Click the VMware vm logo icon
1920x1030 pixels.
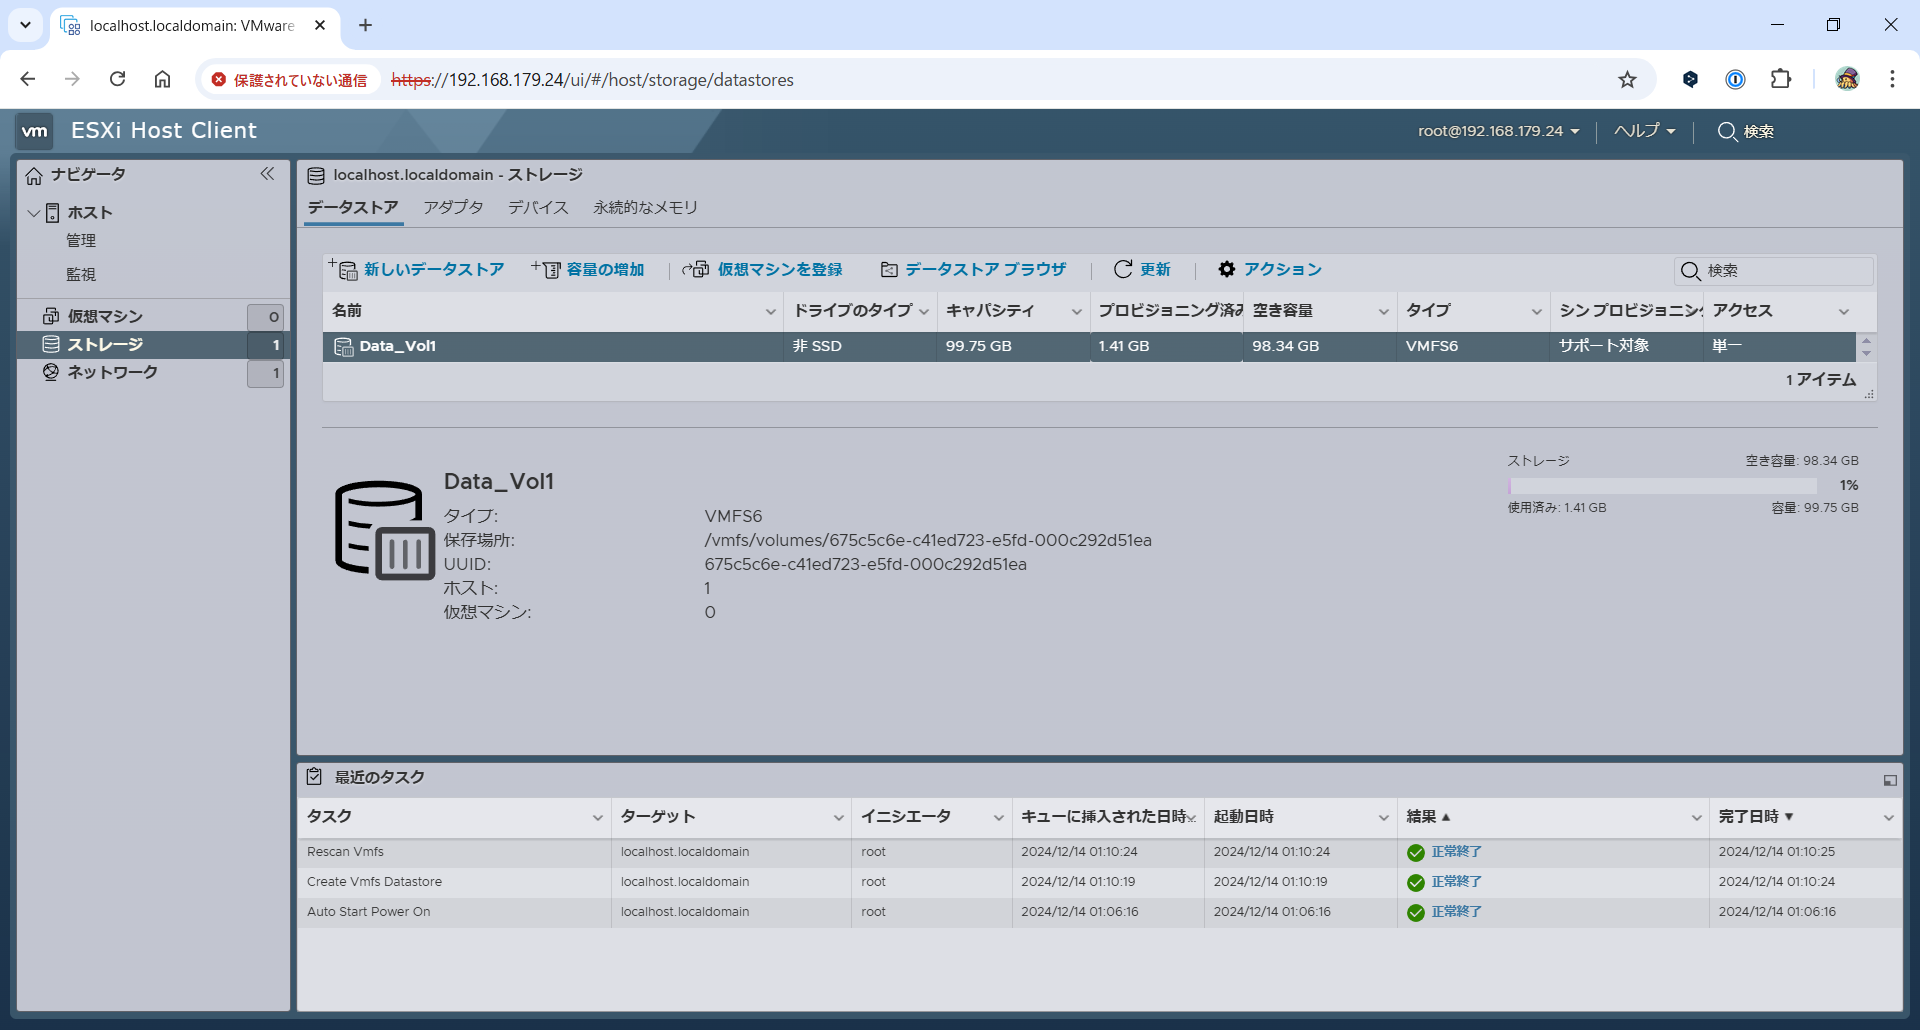pos(35,131)
